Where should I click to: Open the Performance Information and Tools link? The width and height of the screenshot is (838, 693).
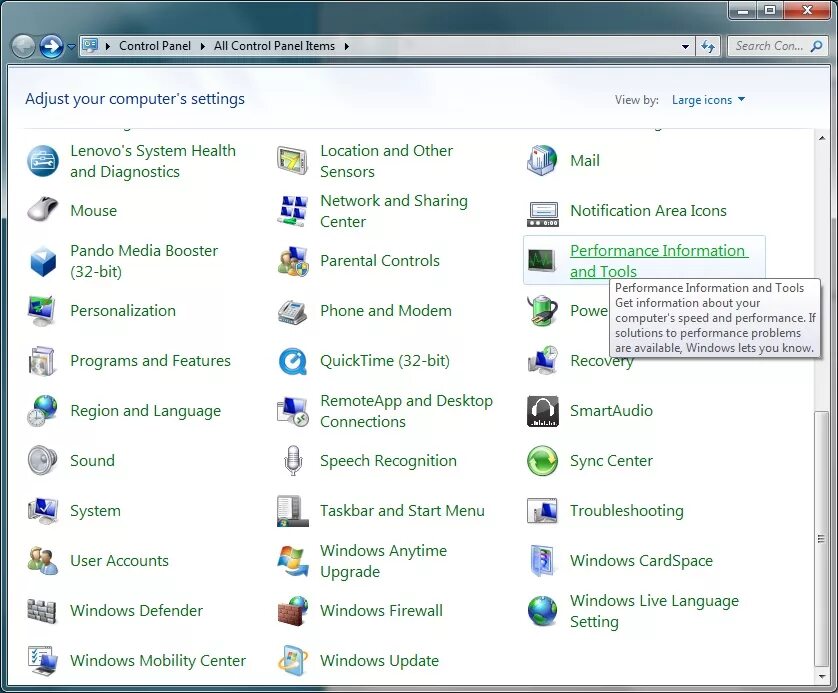pyautogui.click(x=659, y=261)
